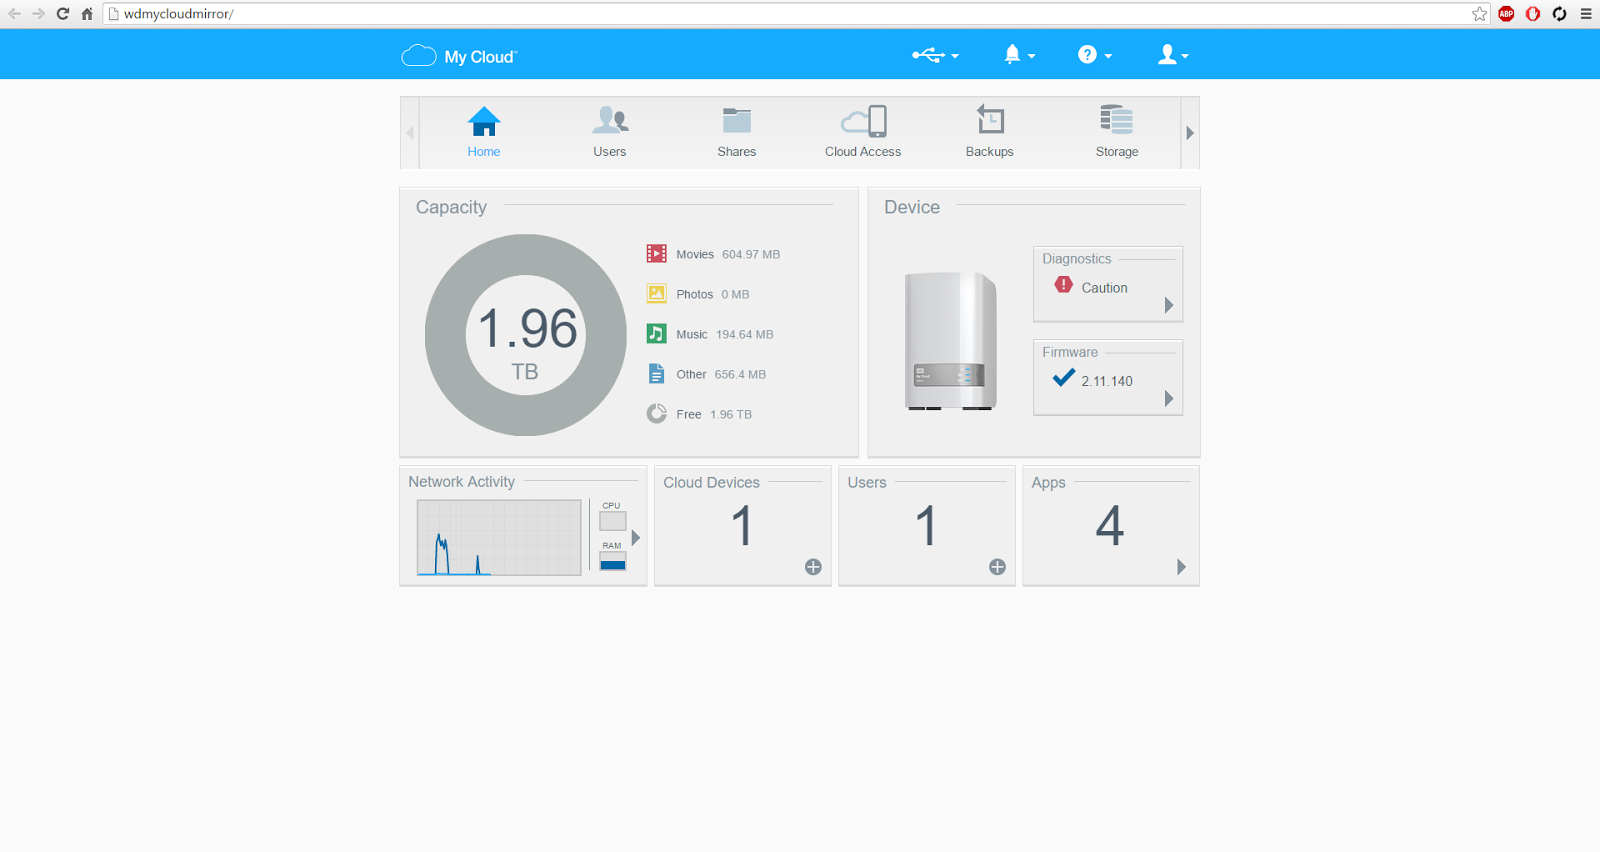Open the Shares folder icon
Image resolution: width=1600 pixels, height=852 pixels.
tap(737, 120)
